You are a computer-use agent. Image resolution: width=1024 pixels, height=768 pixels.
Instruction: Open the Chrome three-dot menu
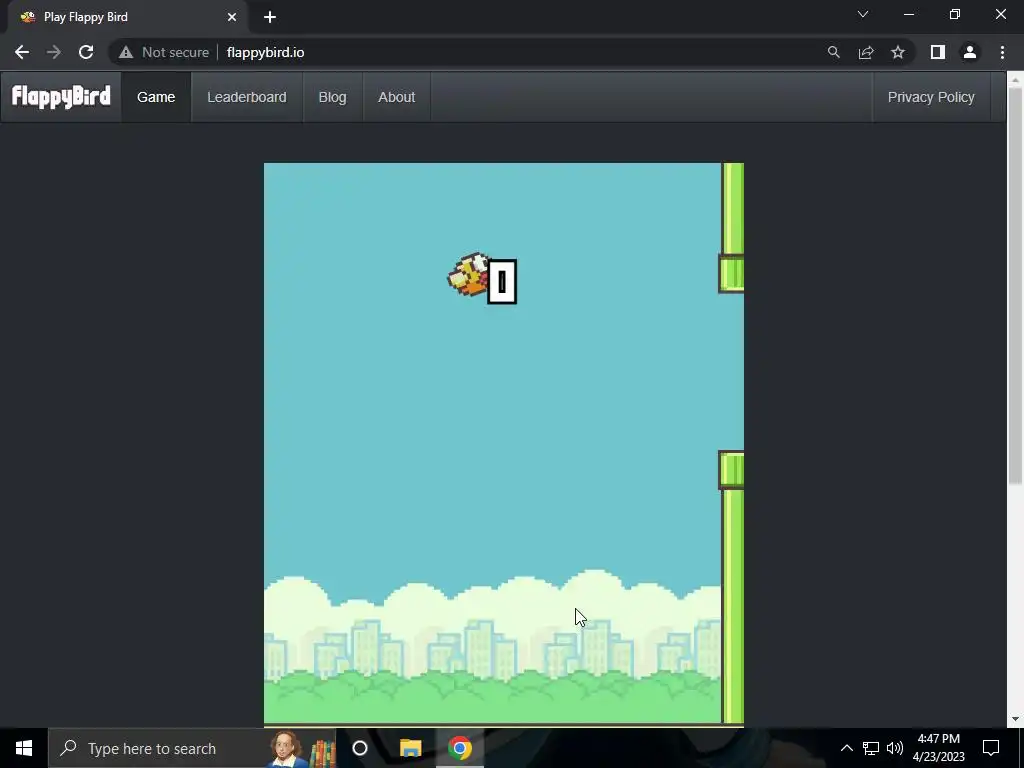(x=1002, y=52)
